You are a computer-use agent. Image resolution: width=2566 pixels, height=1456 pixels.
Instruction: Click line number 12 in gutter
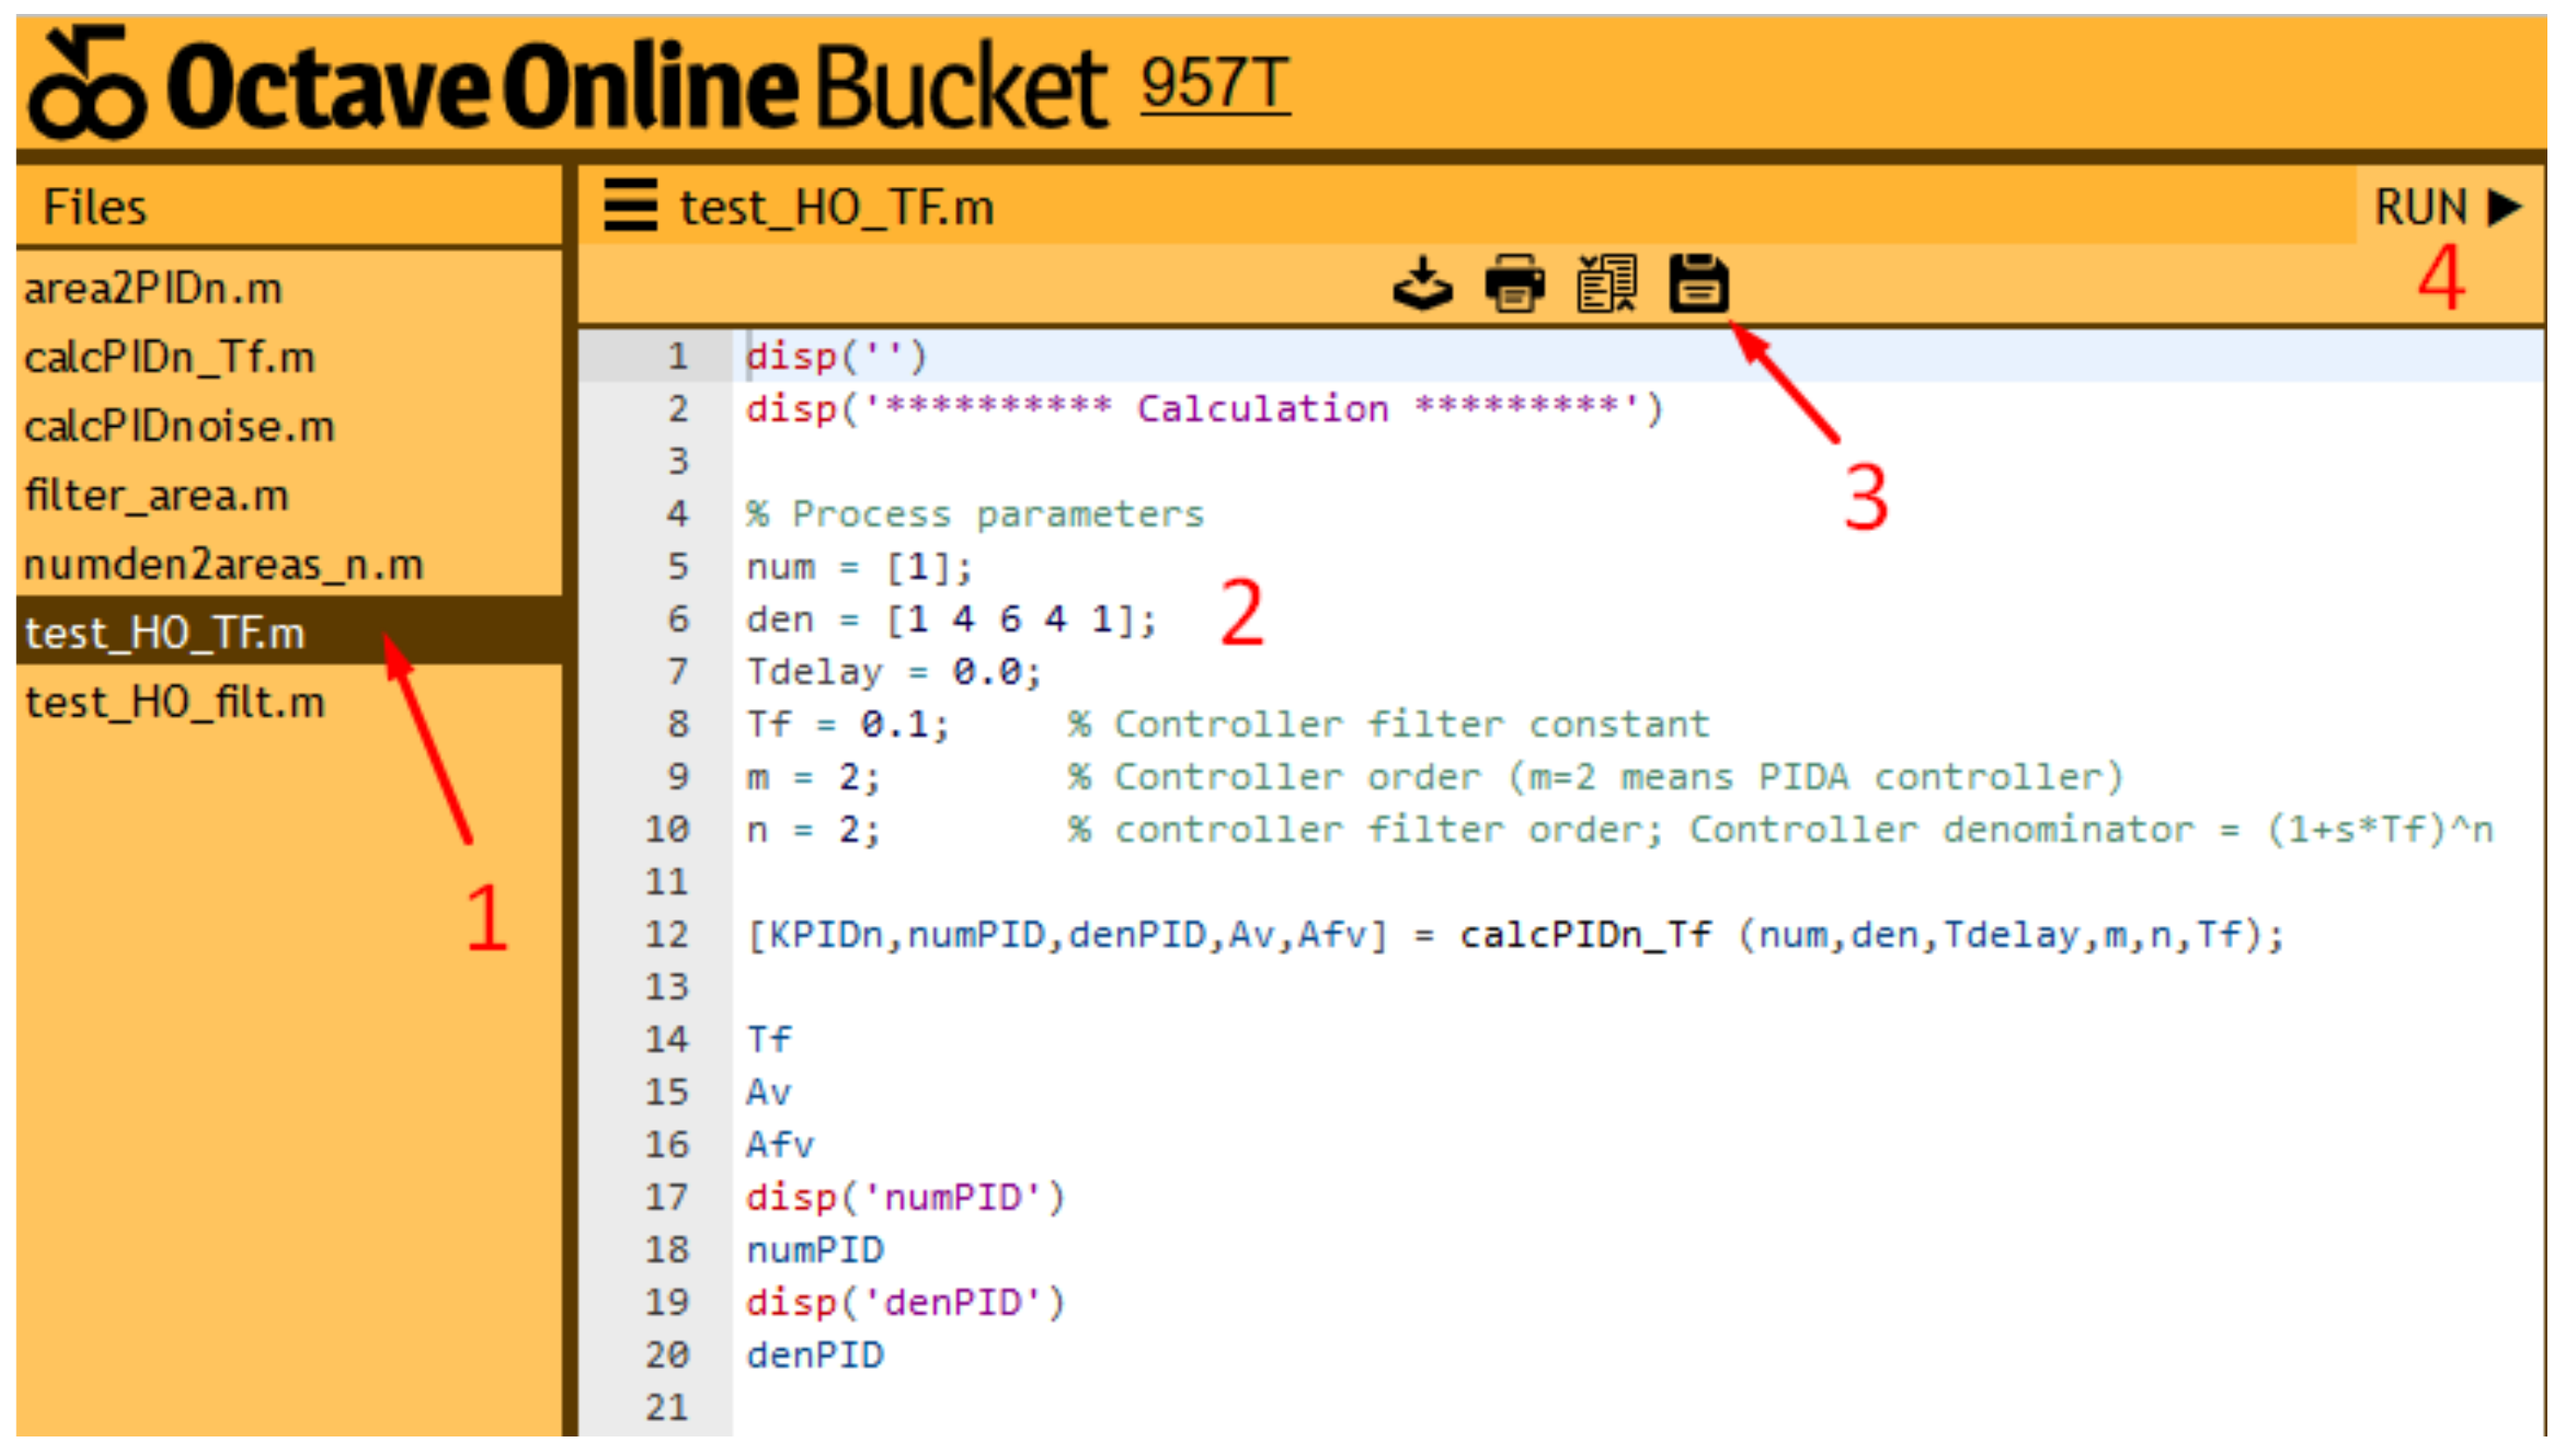click(x=667, y=935)
